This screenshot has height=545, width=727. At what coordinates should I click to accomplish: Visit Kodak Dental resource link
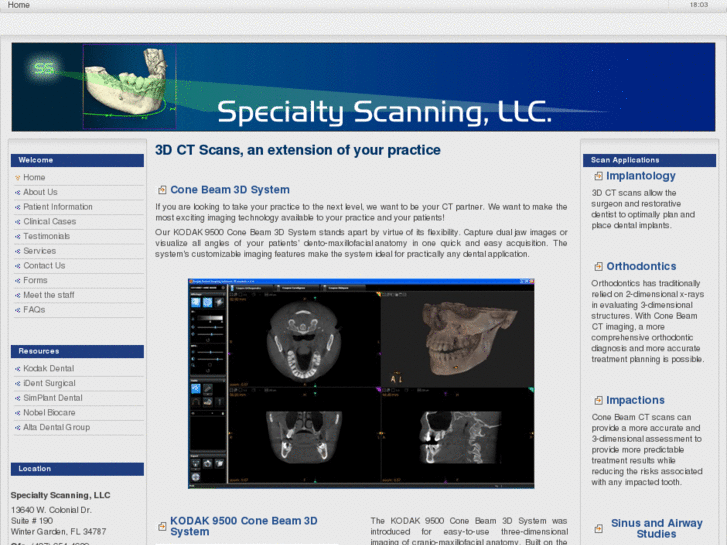[x=49, y=368]
